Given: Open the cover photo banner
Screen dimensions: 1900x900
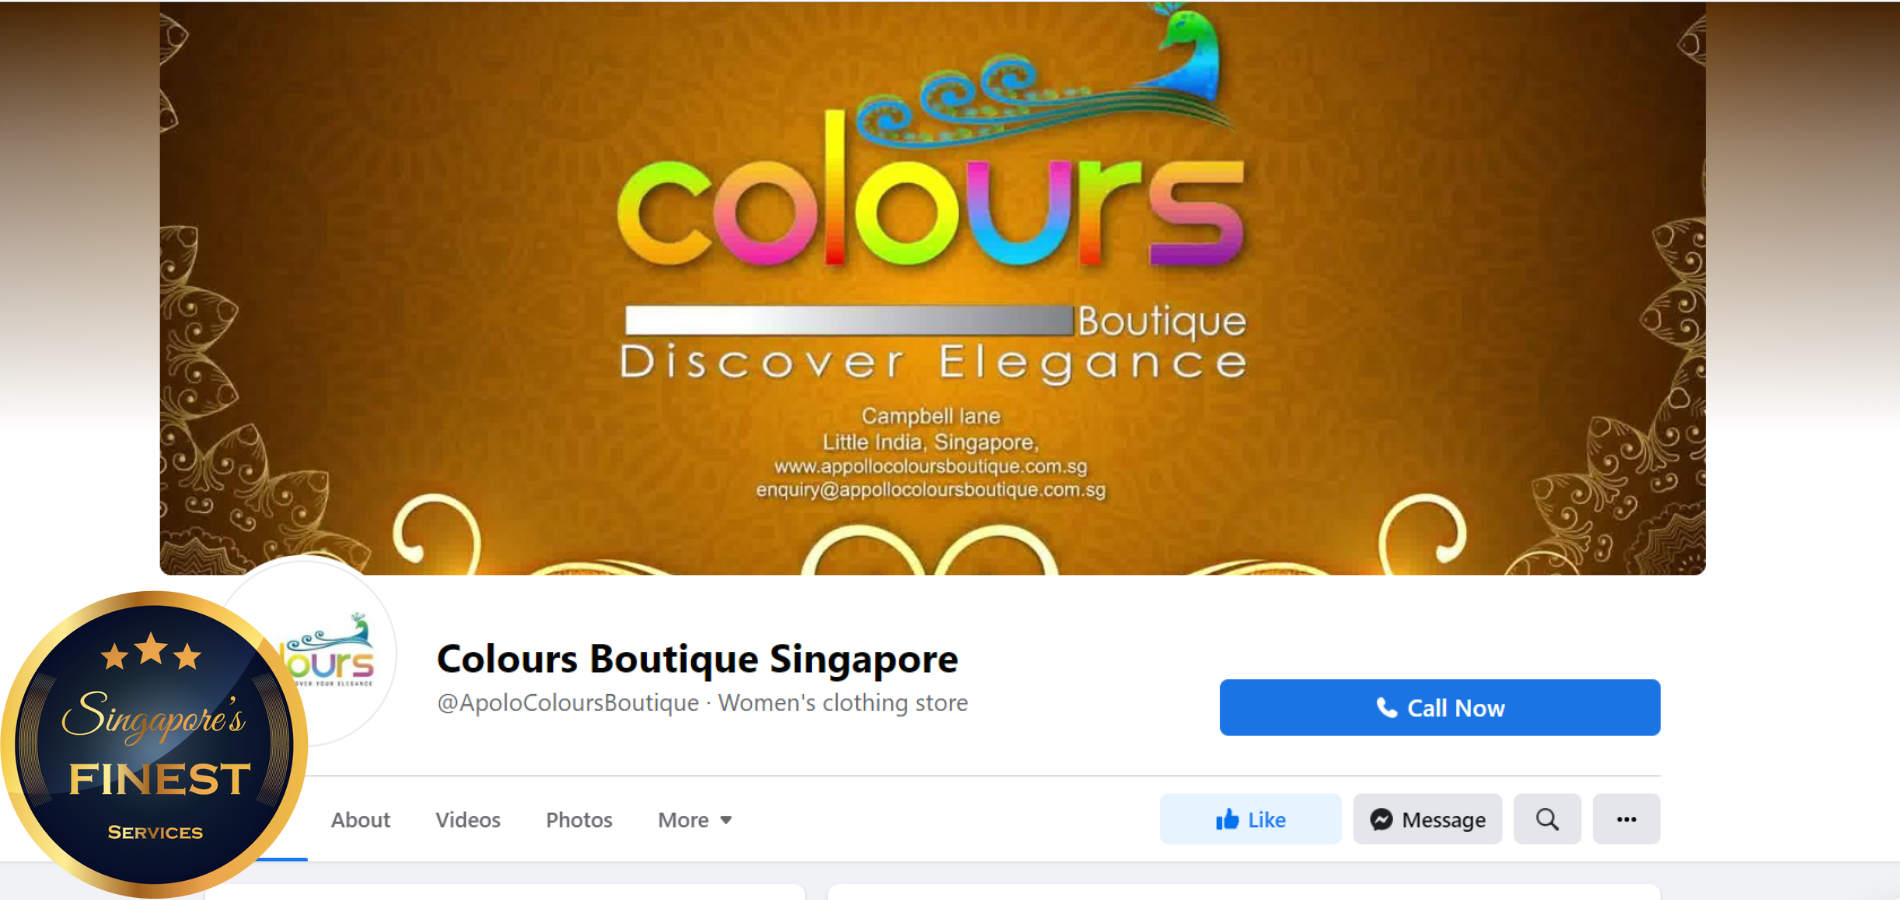Looking at the screenshot, I should (932, 288).
